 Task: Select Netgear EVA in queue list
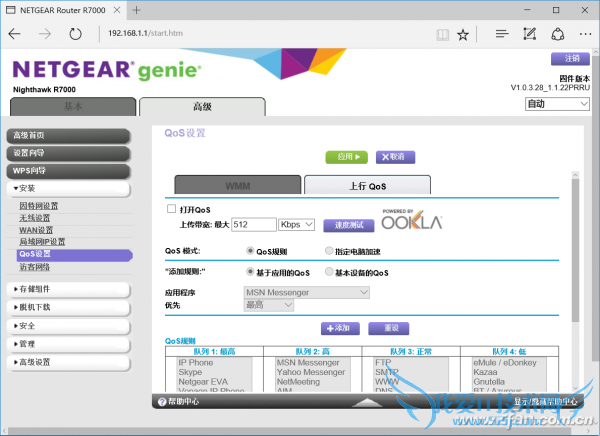203,382
